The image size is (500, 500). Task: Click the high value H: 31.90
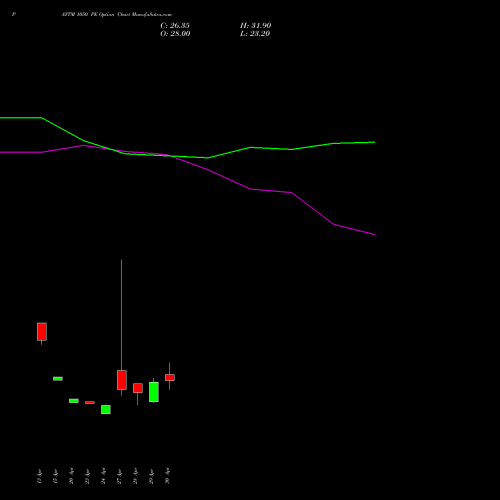coord(255,26)
